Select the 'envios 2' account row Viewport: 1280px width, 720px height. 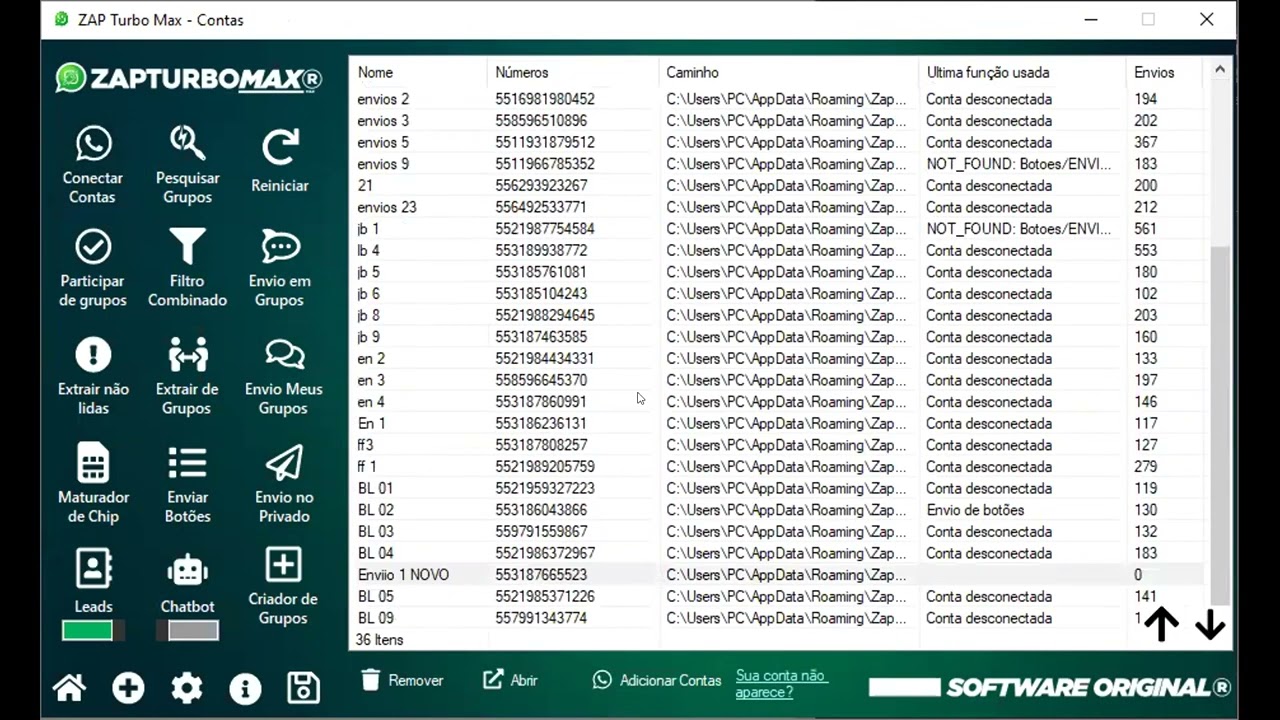click(x=779, y=99)
